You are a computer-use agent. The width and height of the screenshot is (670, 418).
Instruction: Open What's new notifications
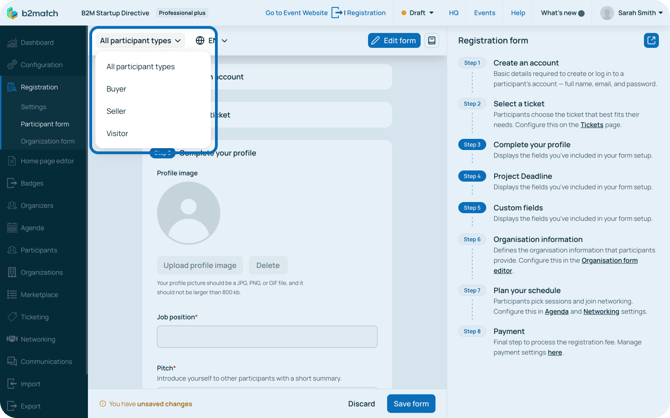pyautogui.click(x=562, y=13)
